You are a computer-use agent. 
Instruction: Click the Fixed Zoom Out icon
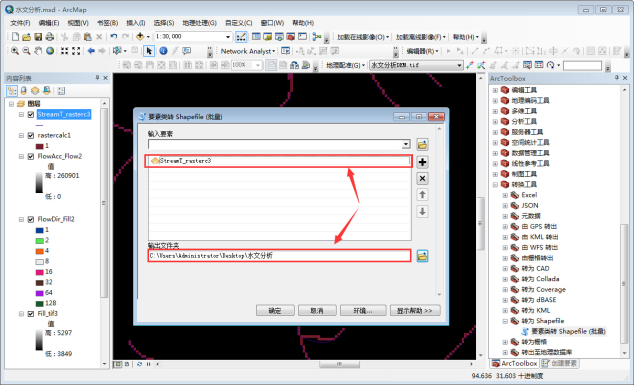pos(76,51)
